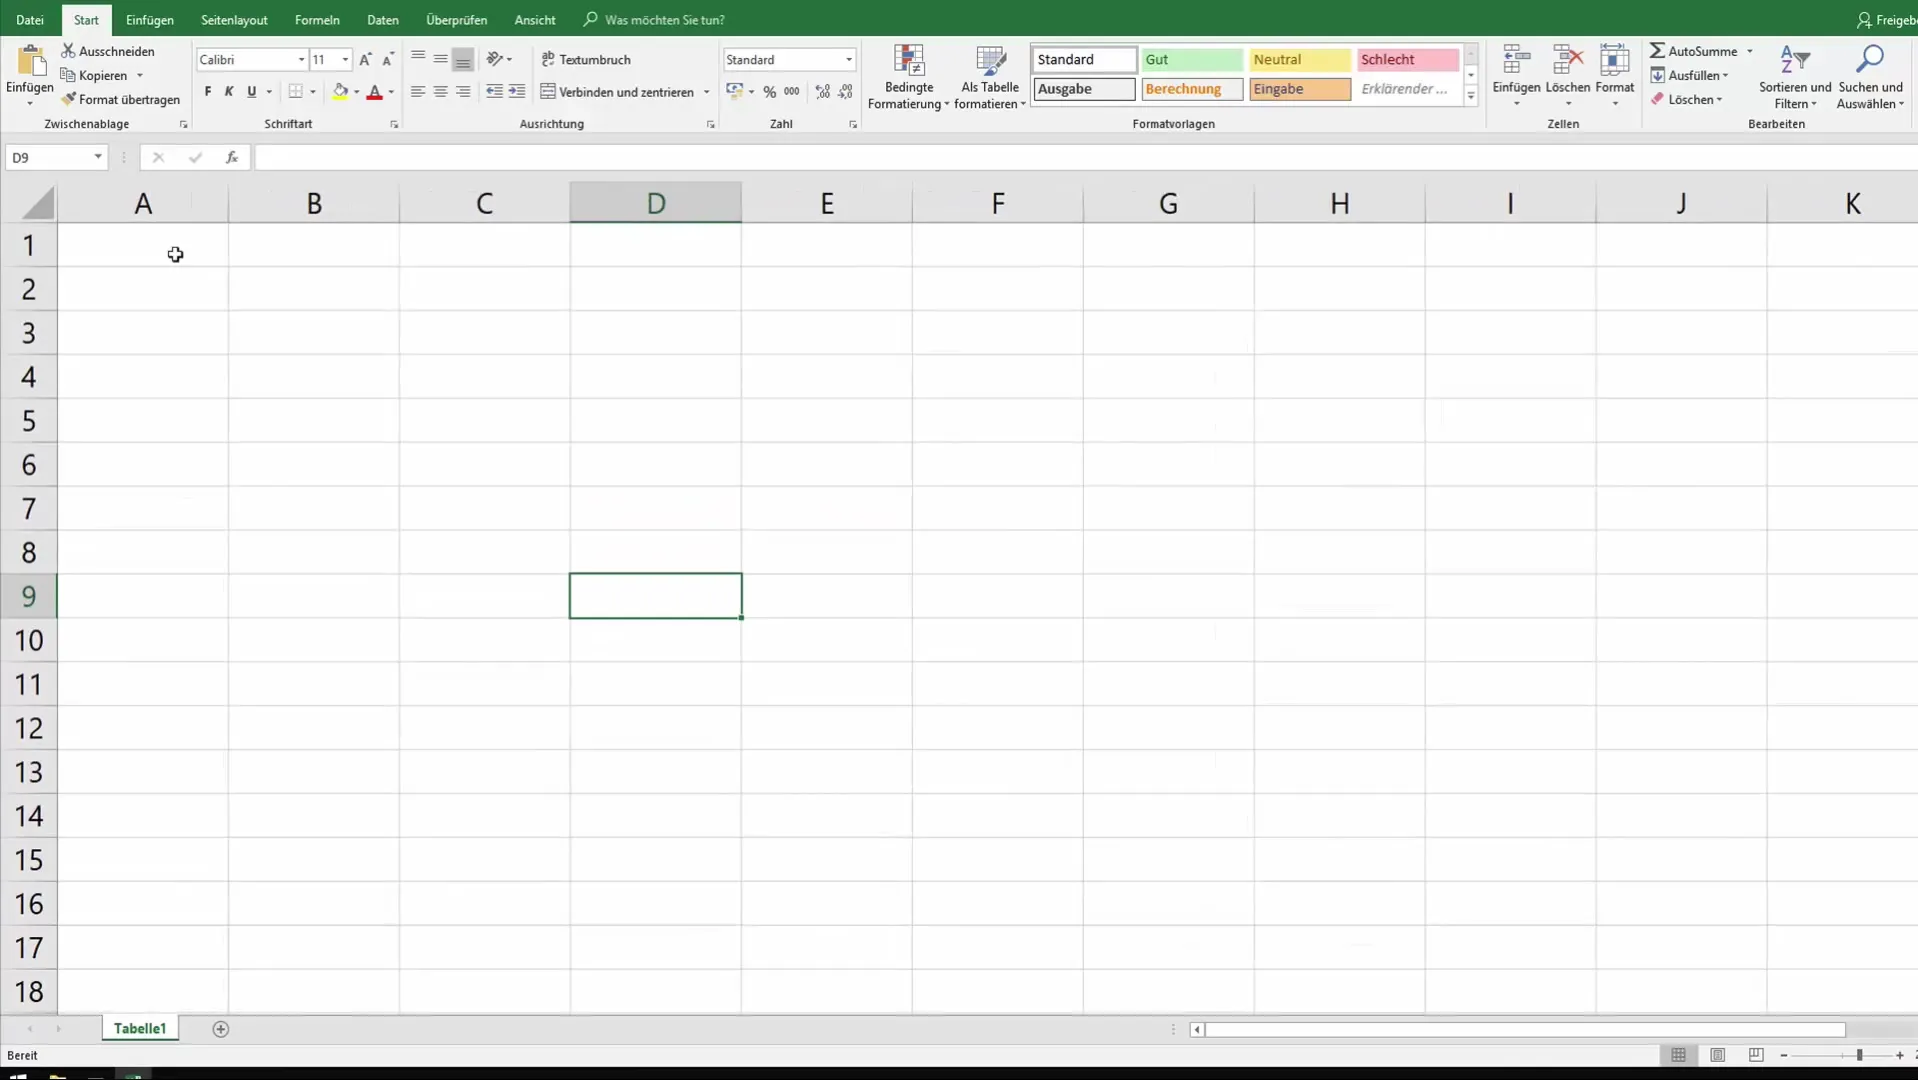Increase font size with the large A
The image size is (1918, 1080).
point(365,59)
